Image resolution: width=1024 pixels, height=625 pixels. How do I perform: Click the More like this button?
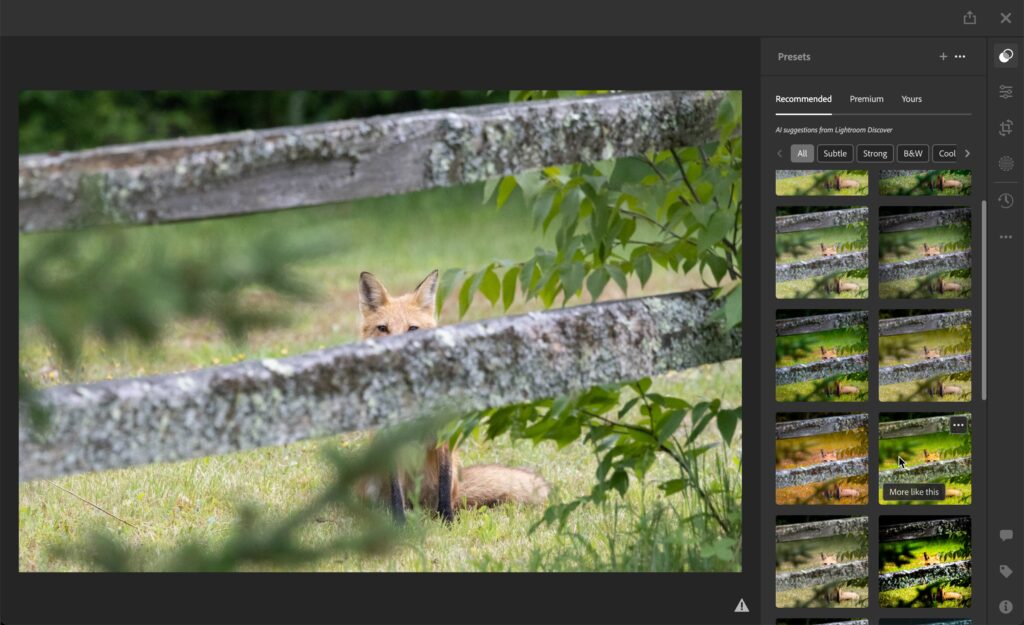(x=914, y=492)
